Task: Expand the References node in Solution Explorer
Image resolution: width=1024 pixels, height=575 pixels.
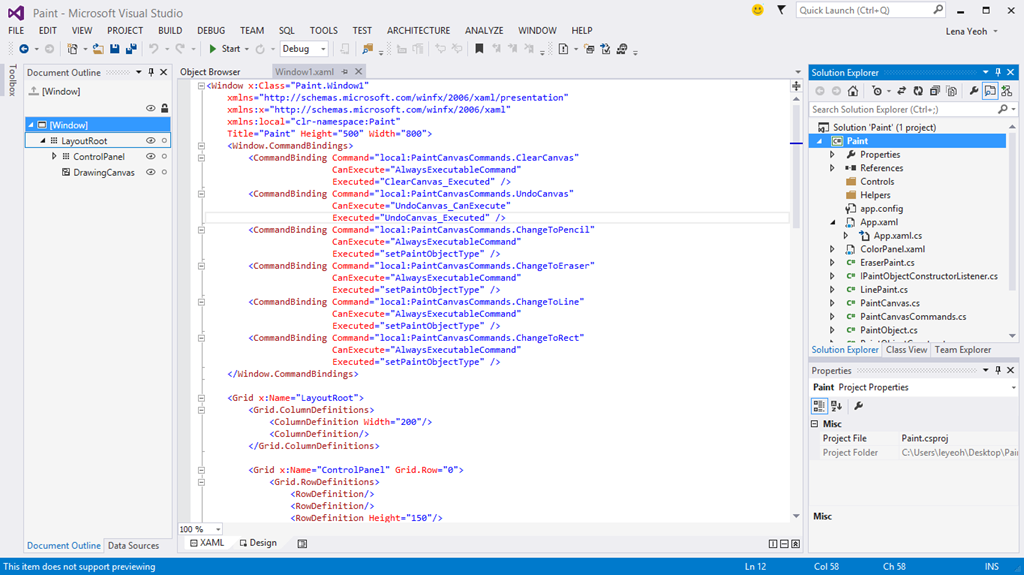Action: tap(832, 168)
